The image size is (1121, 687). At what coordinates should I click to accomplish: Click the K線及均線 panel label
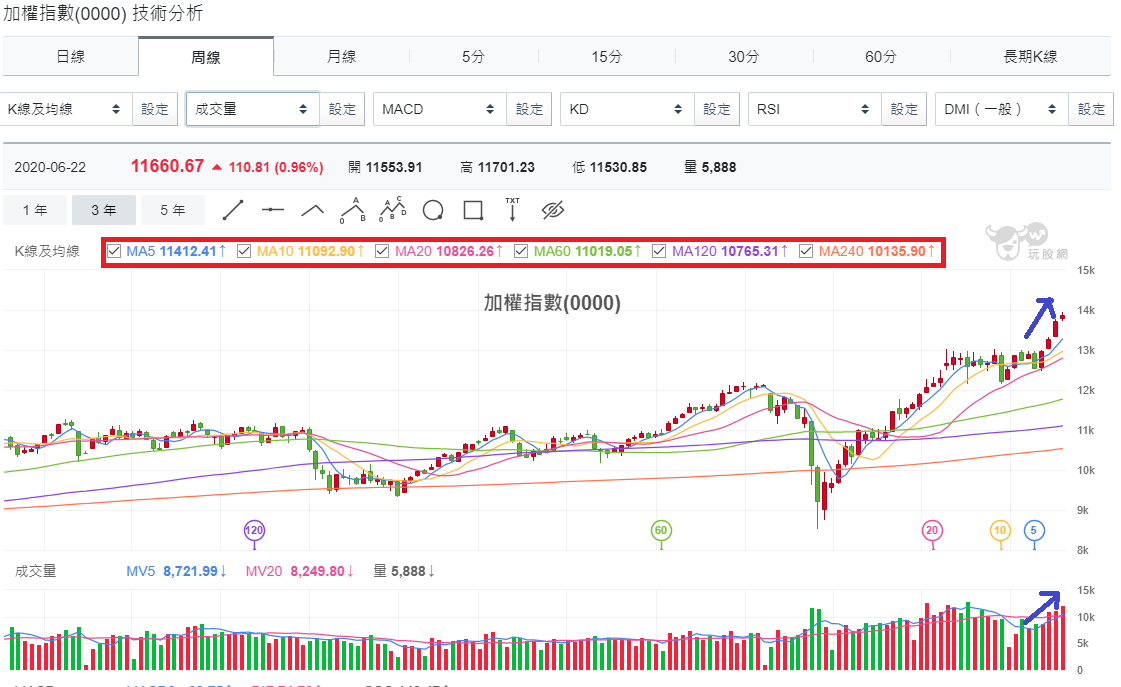pyautogui.click(x=47, y=251)
